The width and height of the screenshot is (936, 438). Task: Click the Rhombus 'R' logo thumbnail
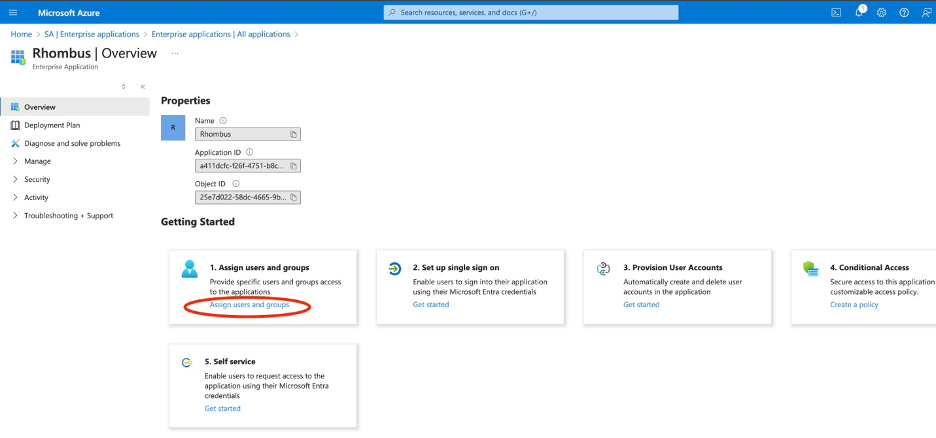(173, 128)
